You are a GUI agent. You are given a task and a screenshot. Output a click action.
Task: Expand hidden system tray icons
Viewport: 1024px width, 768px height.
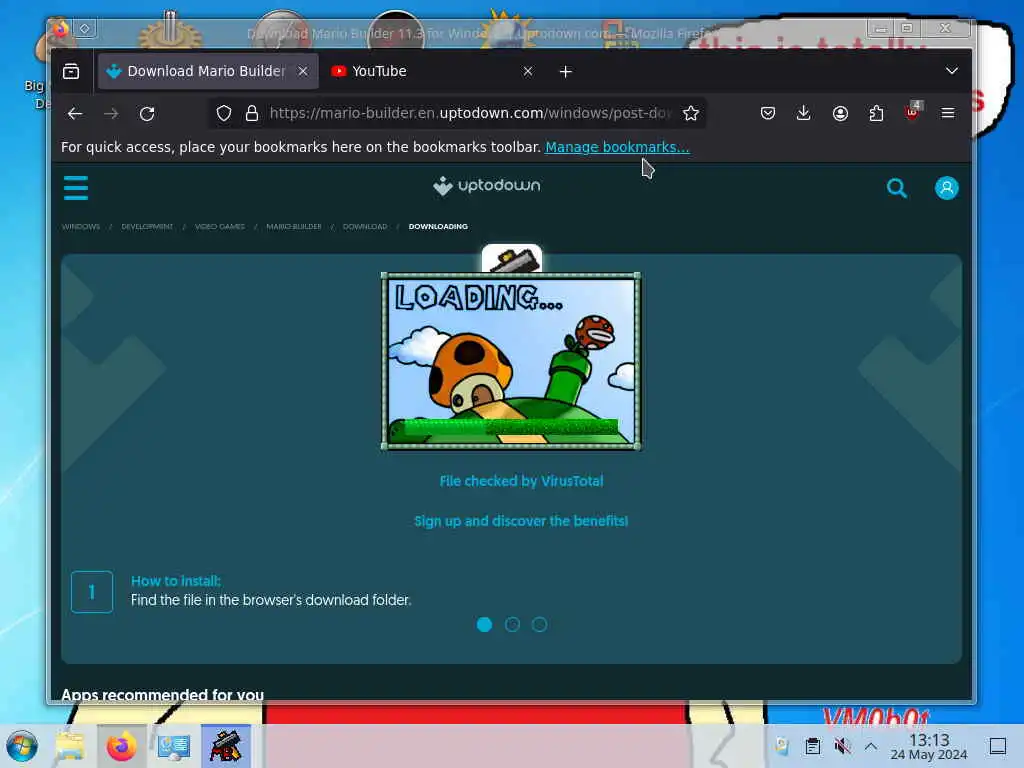(x=871, y=746)
